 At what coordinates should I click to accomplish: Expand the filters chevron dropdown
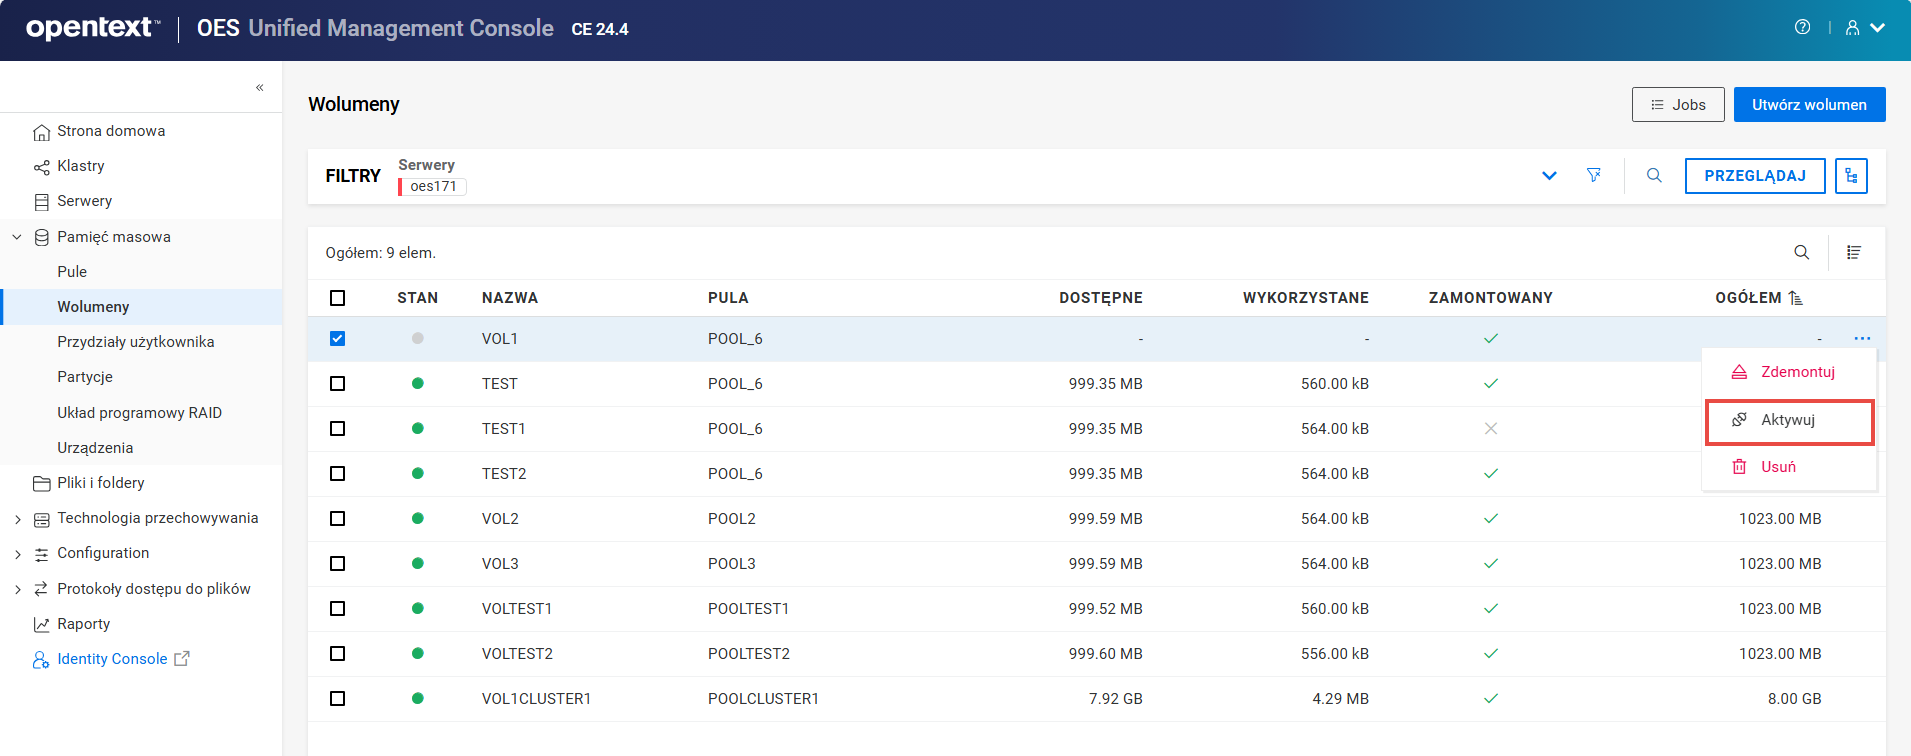tap(1549, 176)
